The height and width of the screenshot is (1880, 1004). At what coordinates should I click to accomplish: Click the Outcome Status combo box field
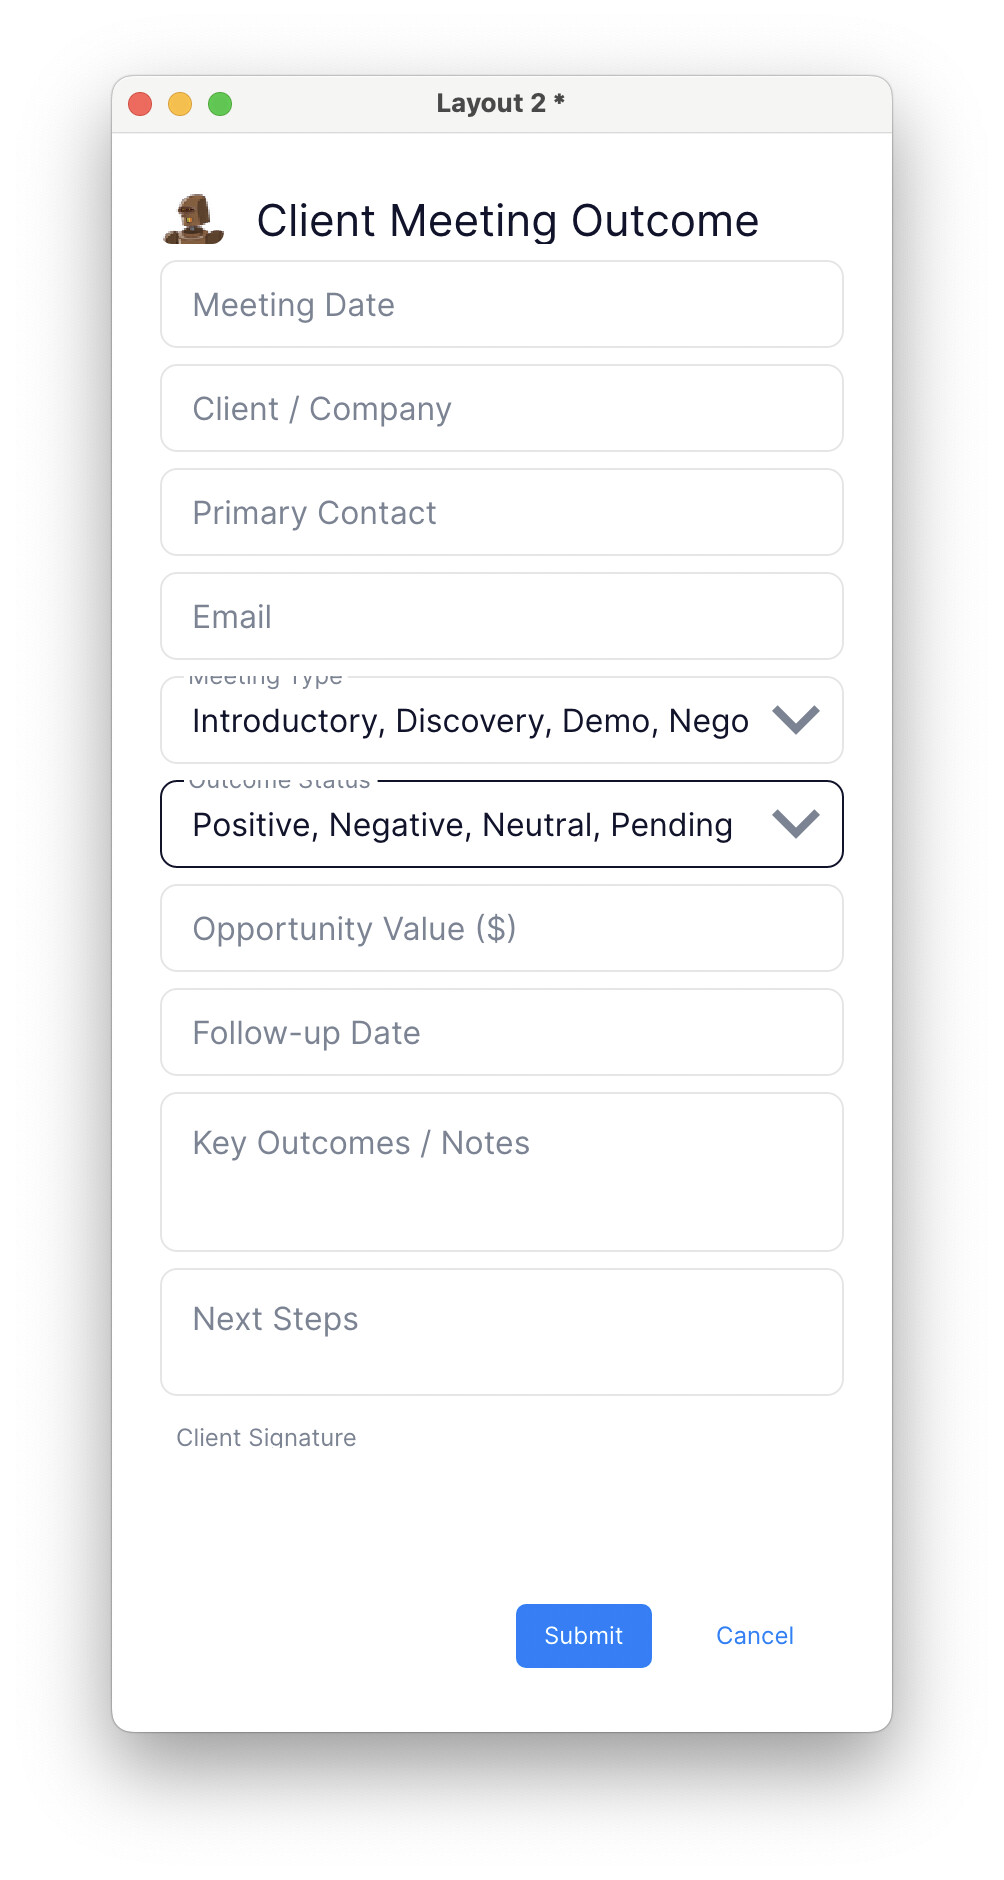pyautogui.click(x=470, y=824)
